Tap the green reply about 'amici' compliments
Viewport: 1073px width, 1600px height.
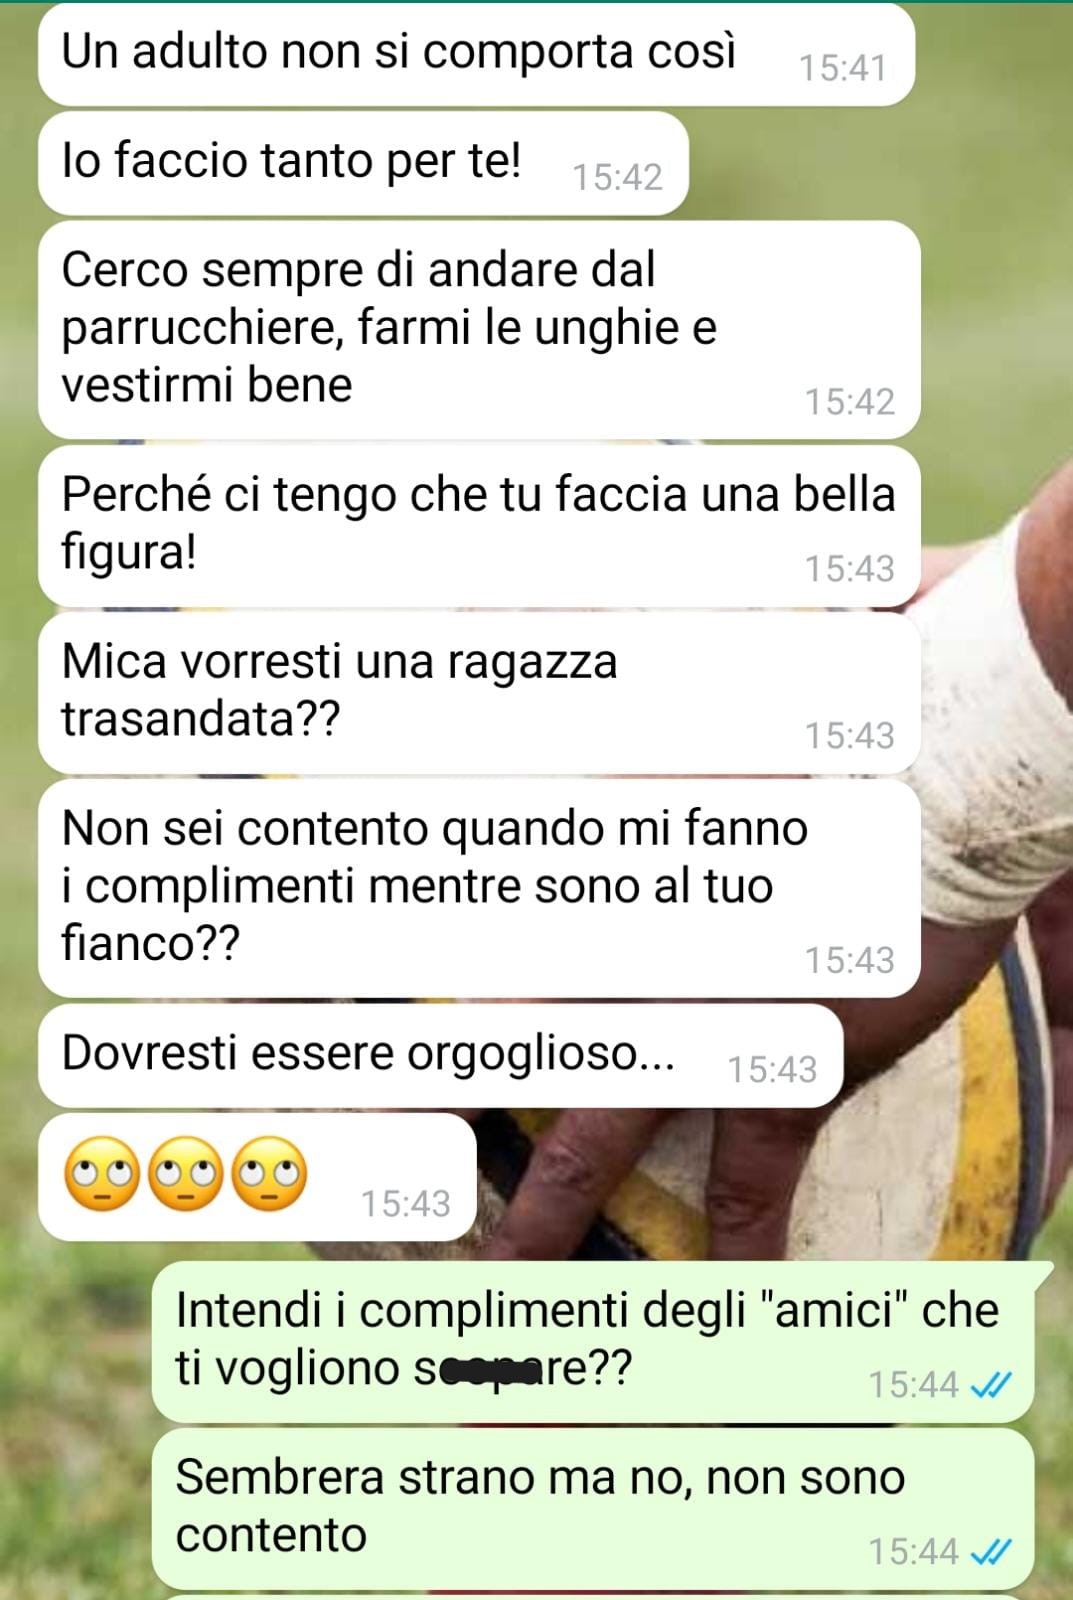(x=592, y=1342)
